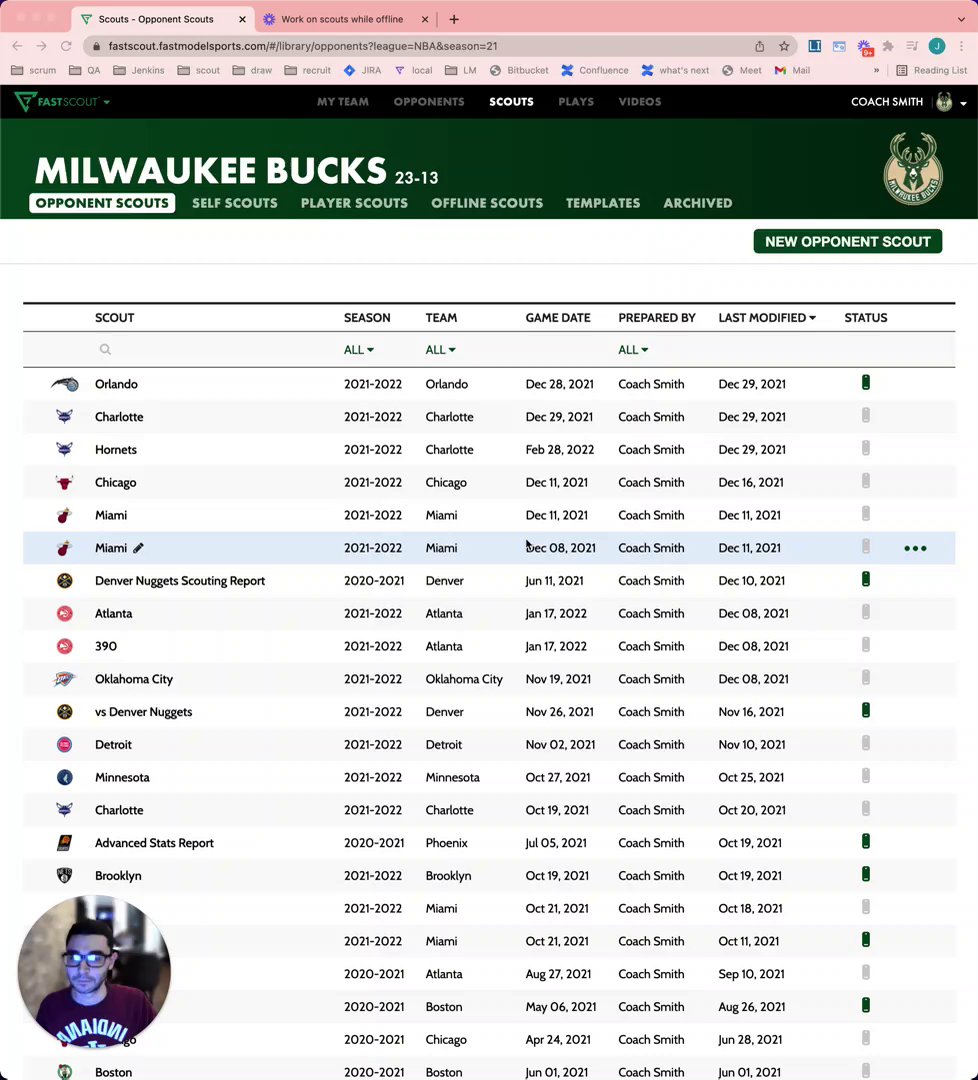This screenshot has width=978, height=1080.
Task: Open the Prepared By ALL filter dropdown
Action: coord(633,350)
